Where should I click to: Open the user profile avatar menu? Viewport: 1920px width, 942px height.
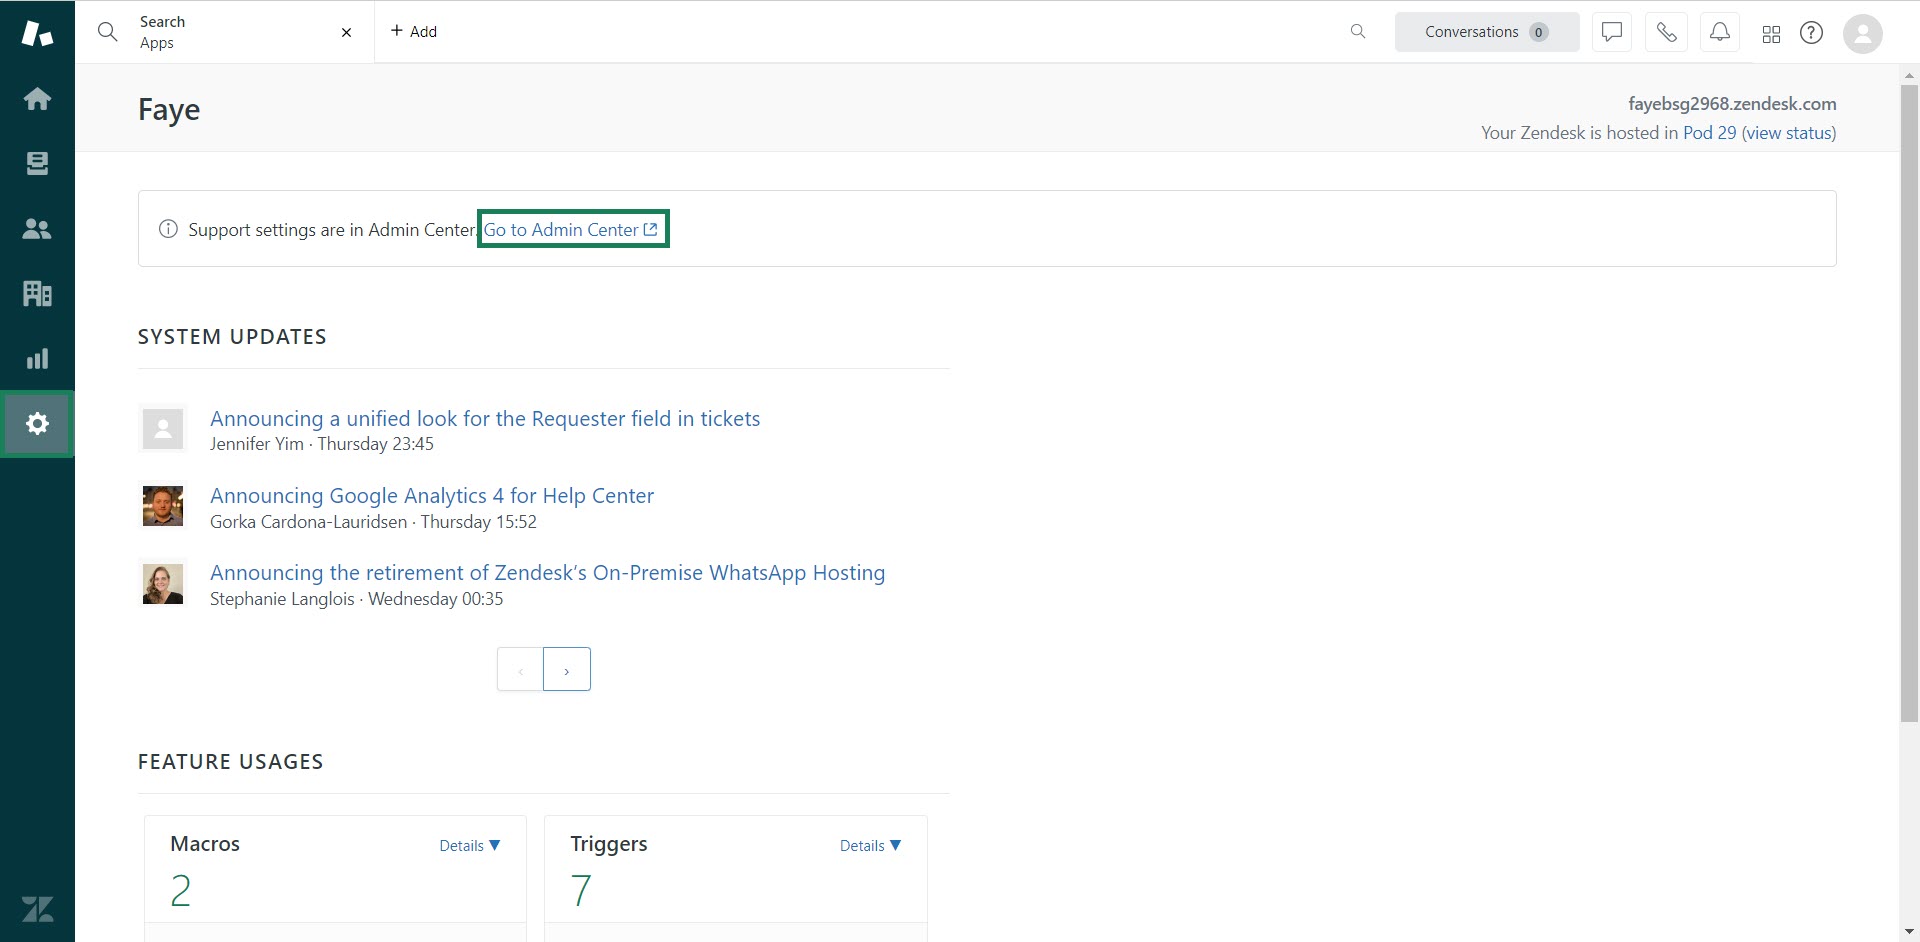[1862, 33]
